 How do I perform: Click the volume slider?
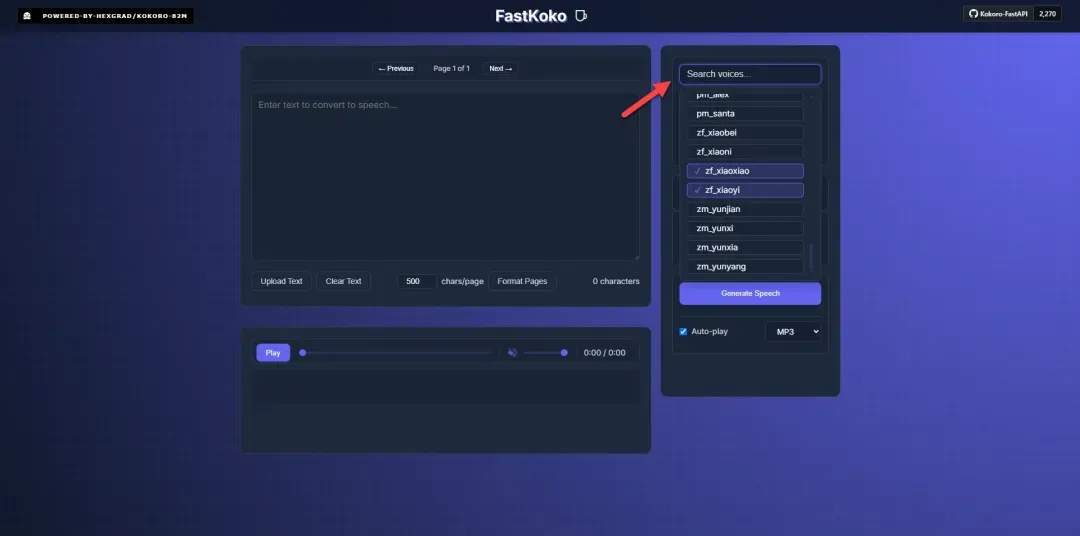pos(545,353)
